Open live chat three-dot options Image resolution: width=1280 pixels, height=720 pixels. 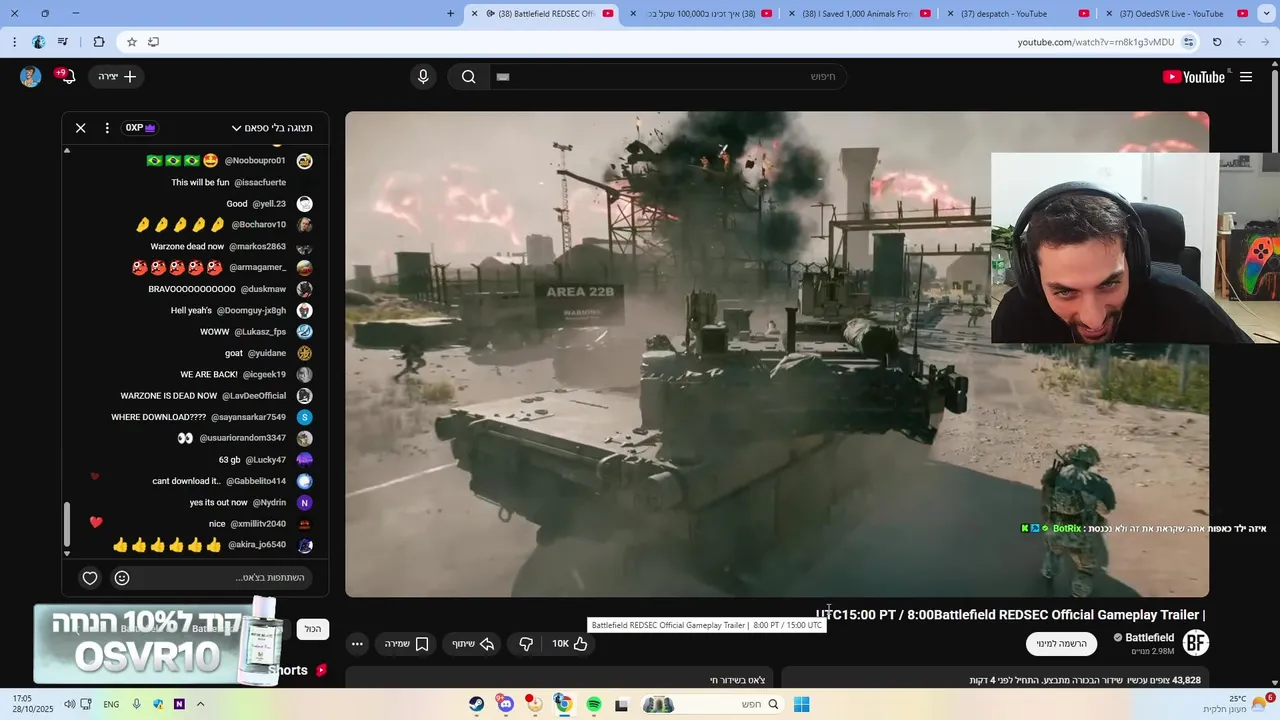point(107,128)
